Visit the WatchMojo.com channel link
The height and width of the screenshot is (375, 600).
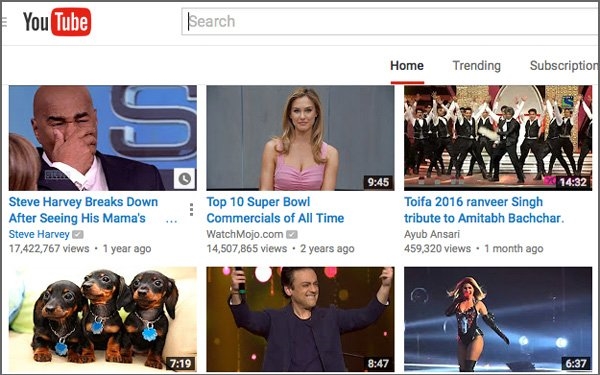click(x=245, y=234)
